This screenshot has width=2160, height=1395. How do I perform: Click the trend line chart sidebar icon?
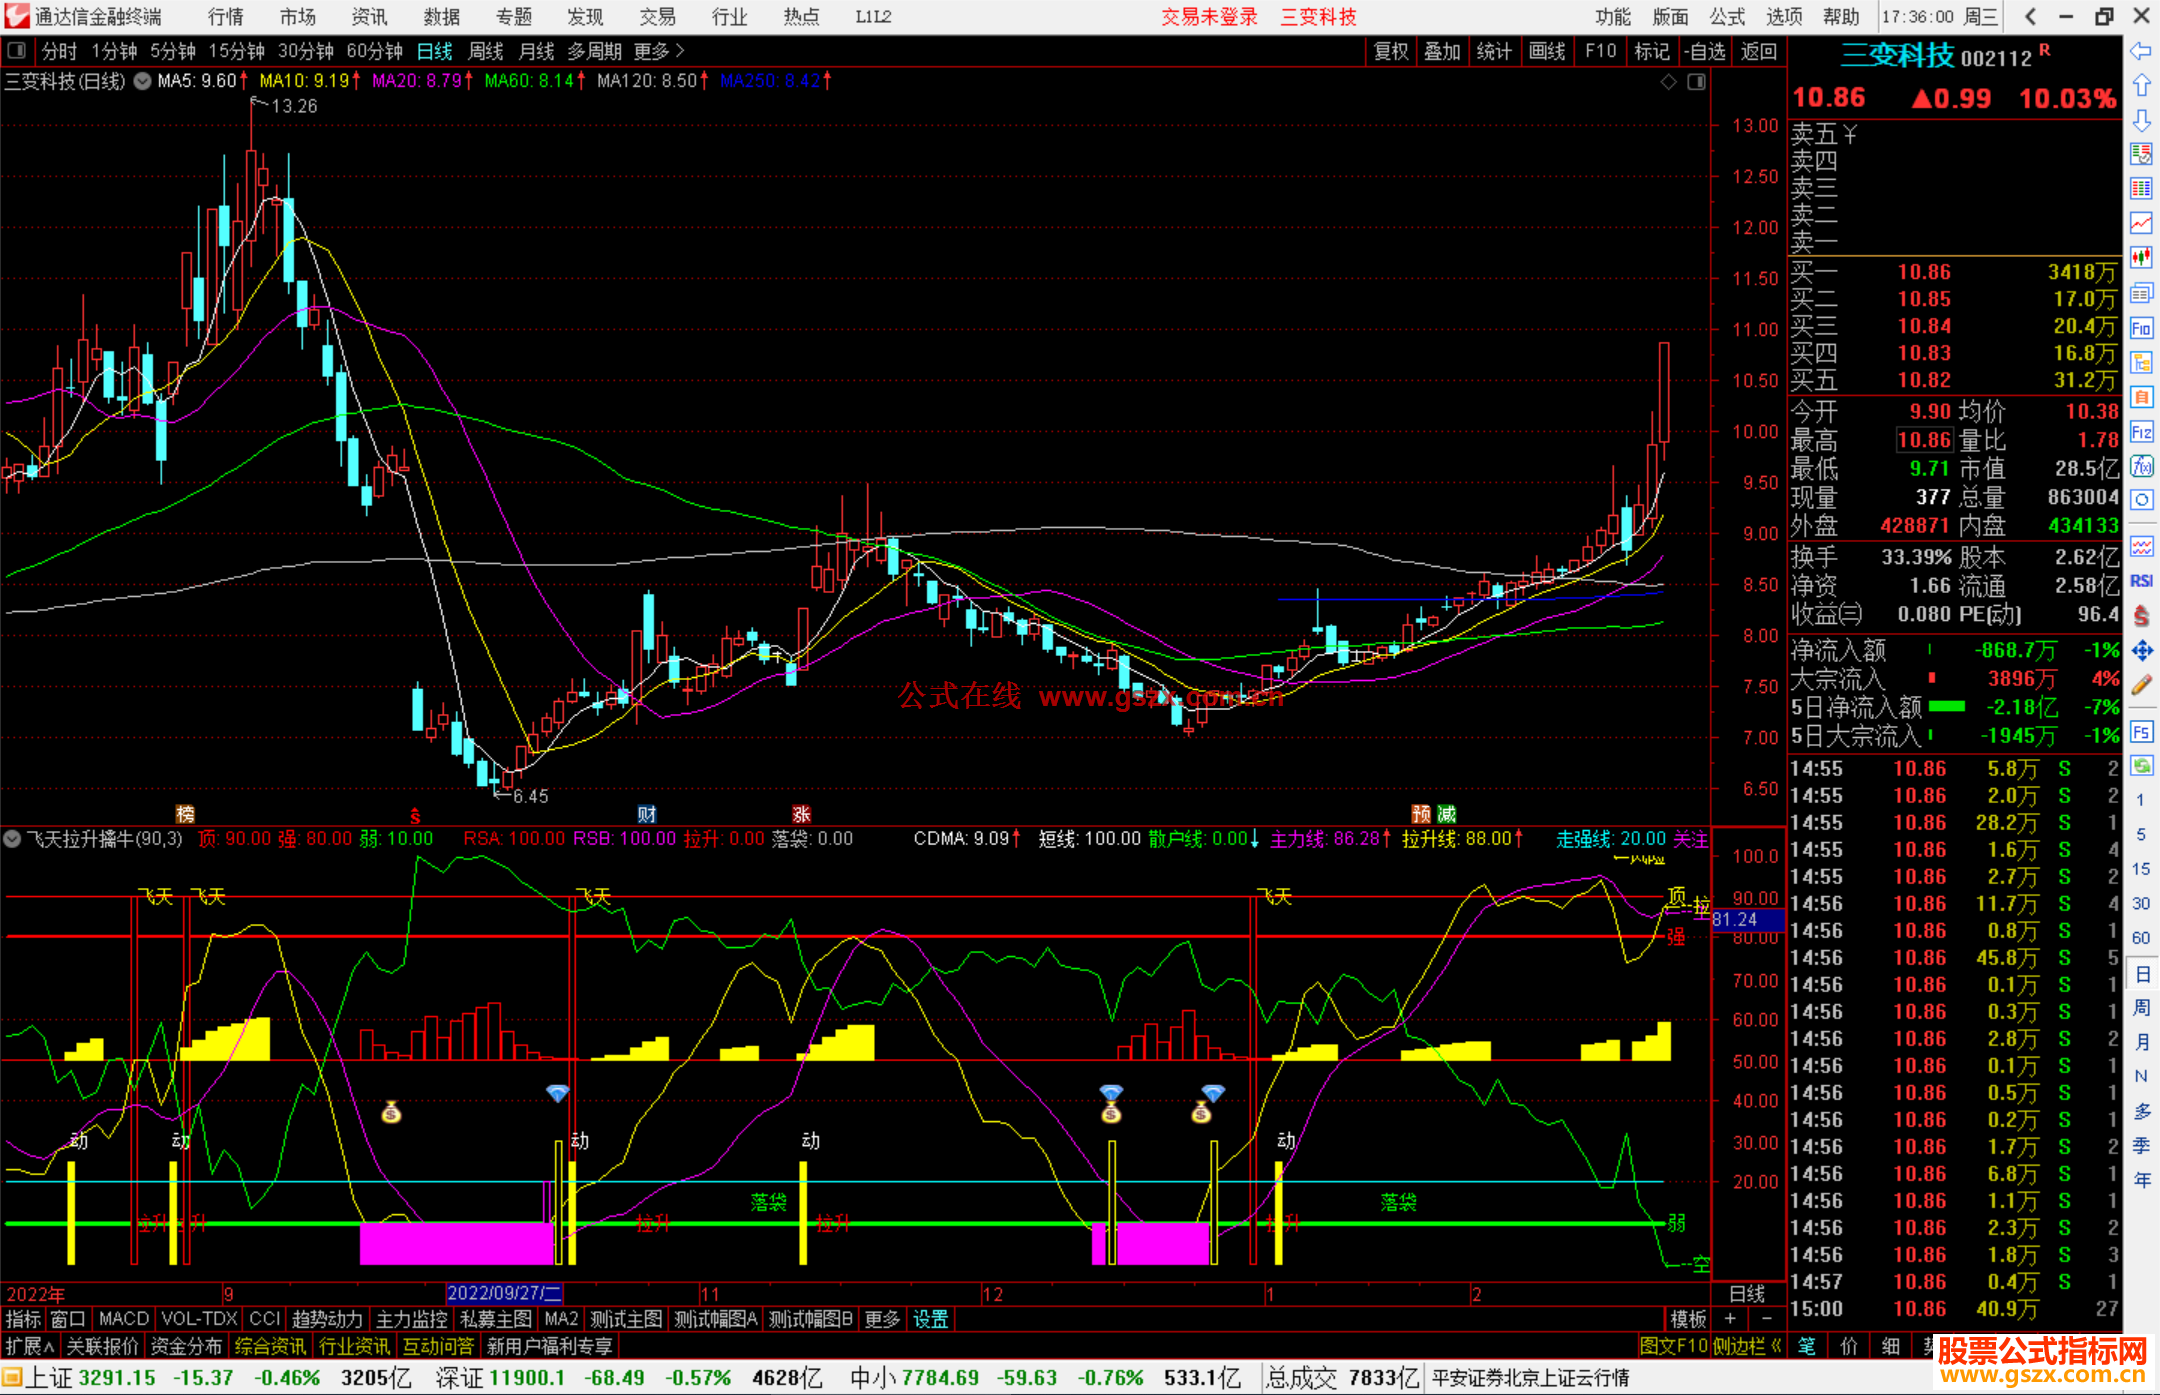2141,223
